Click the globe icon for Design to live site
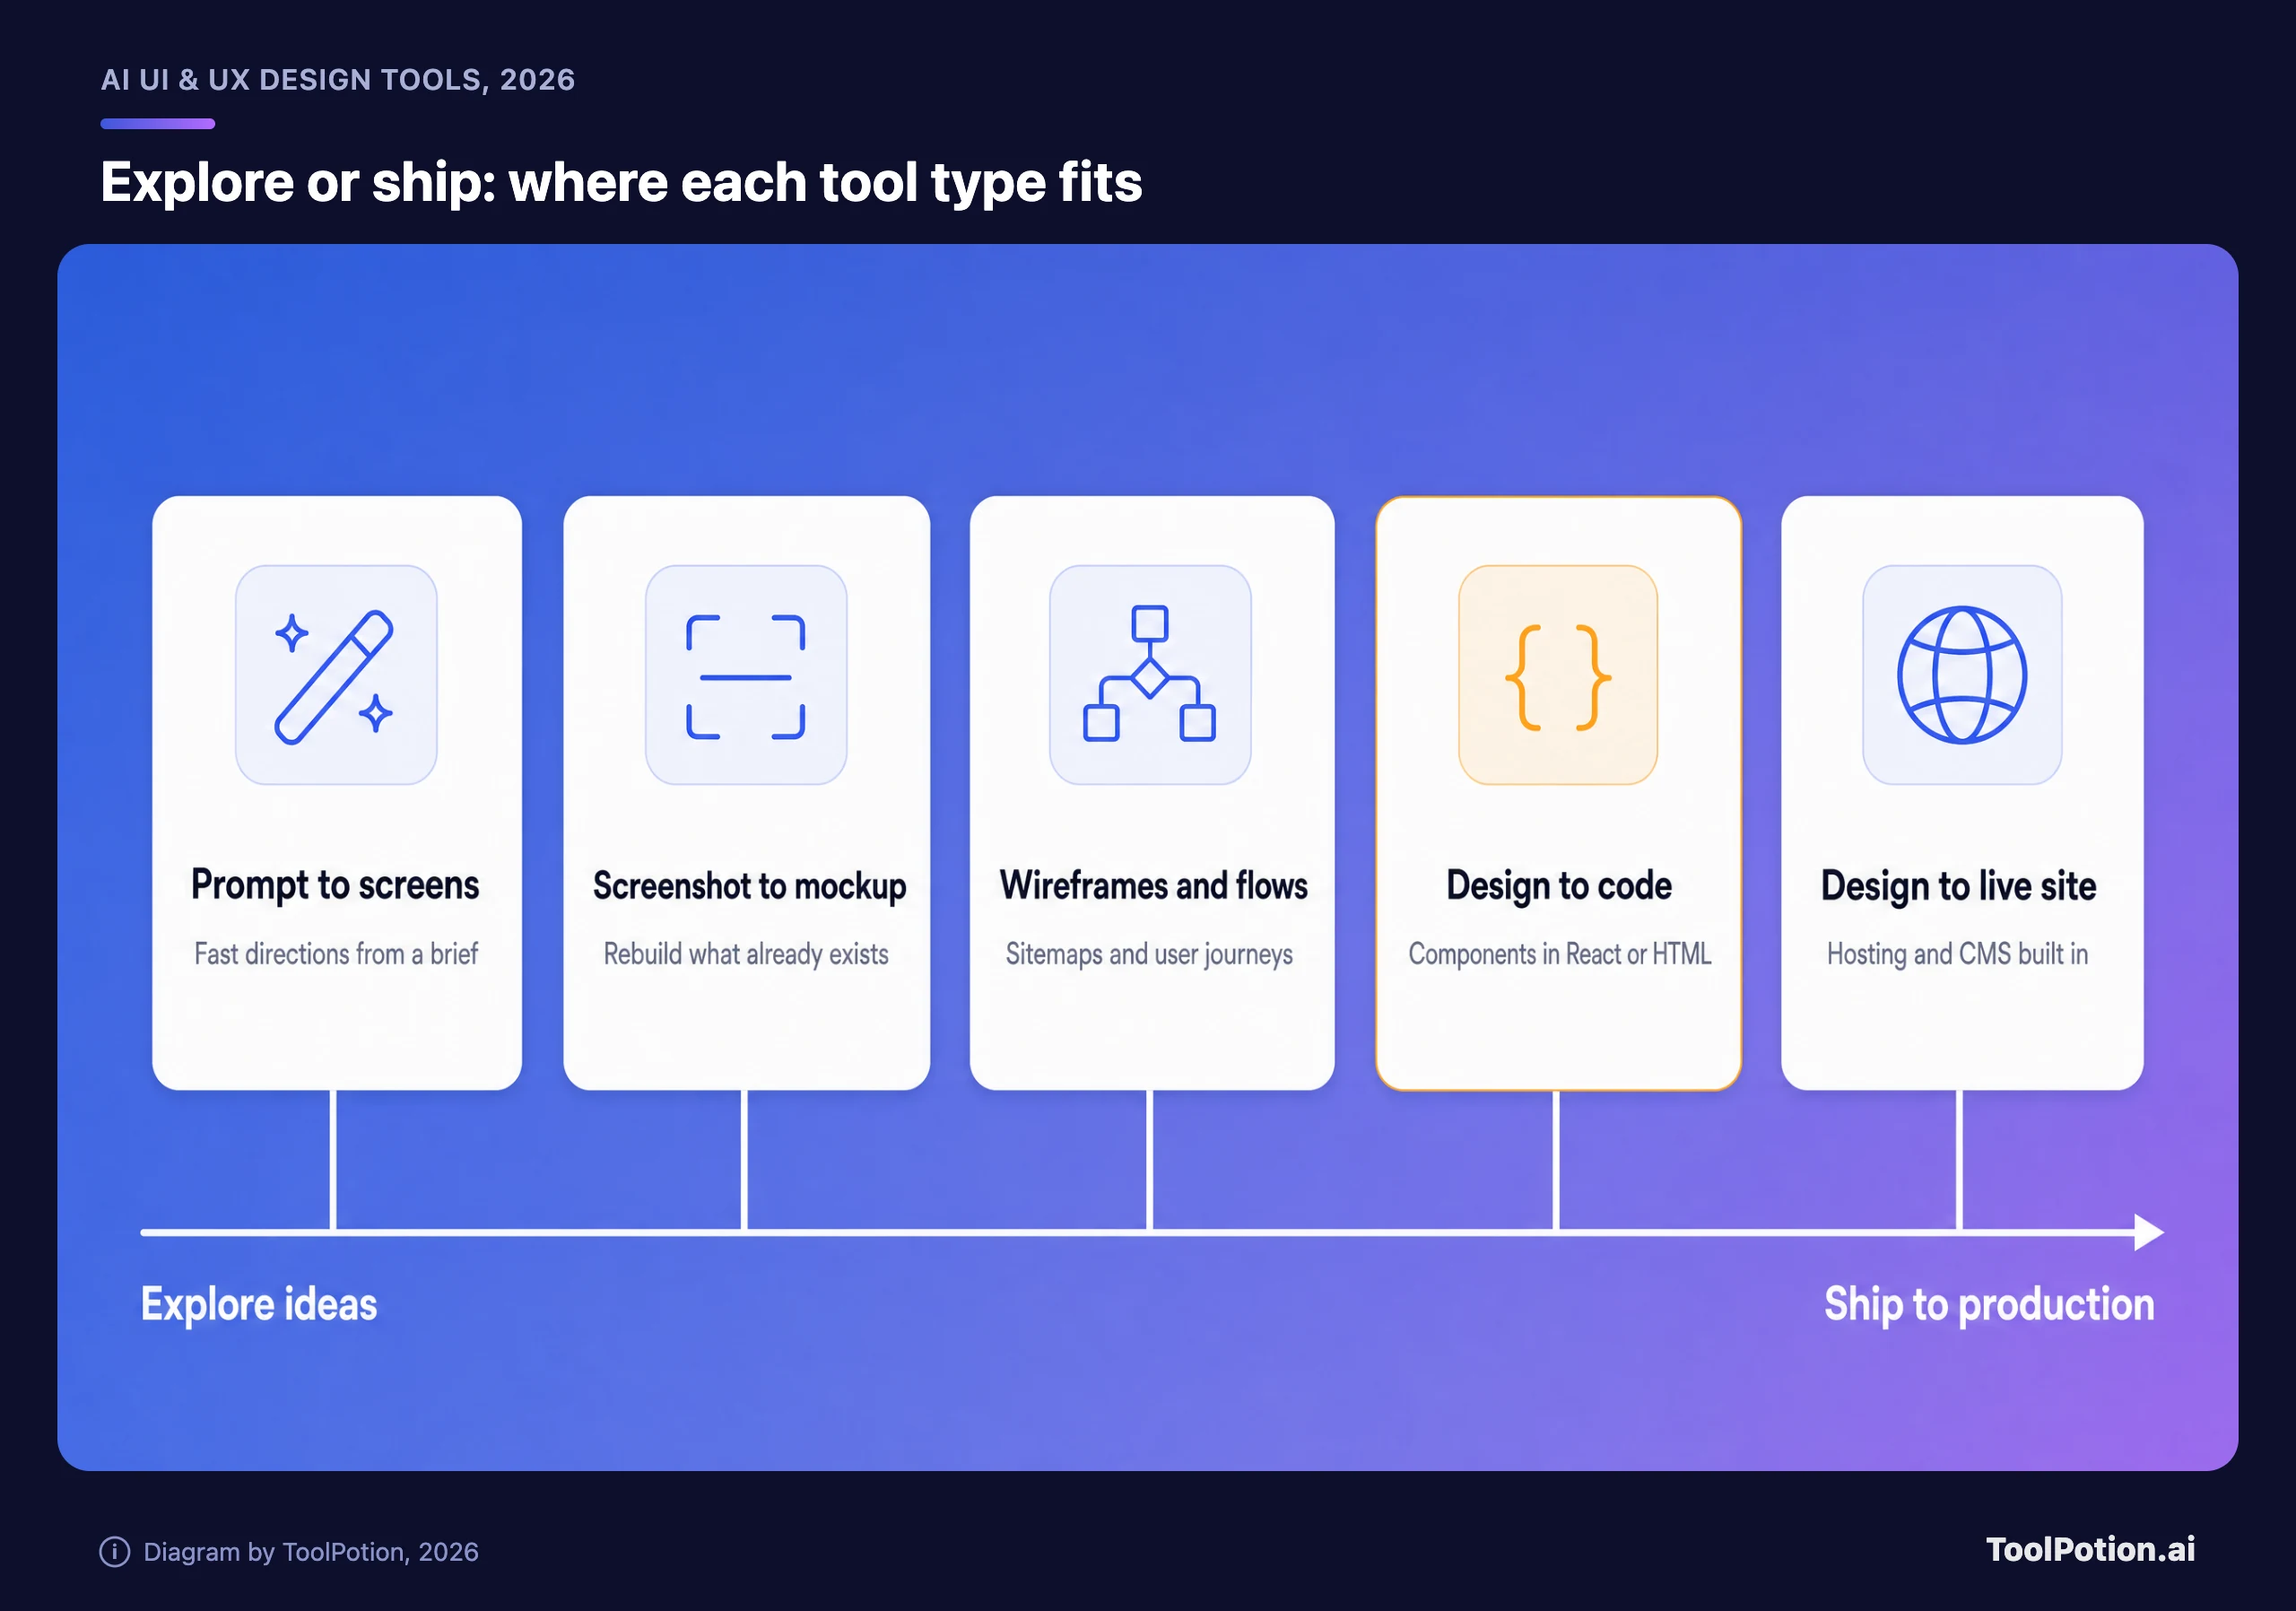2296x1611 pixels. [x=1962, y=676]
